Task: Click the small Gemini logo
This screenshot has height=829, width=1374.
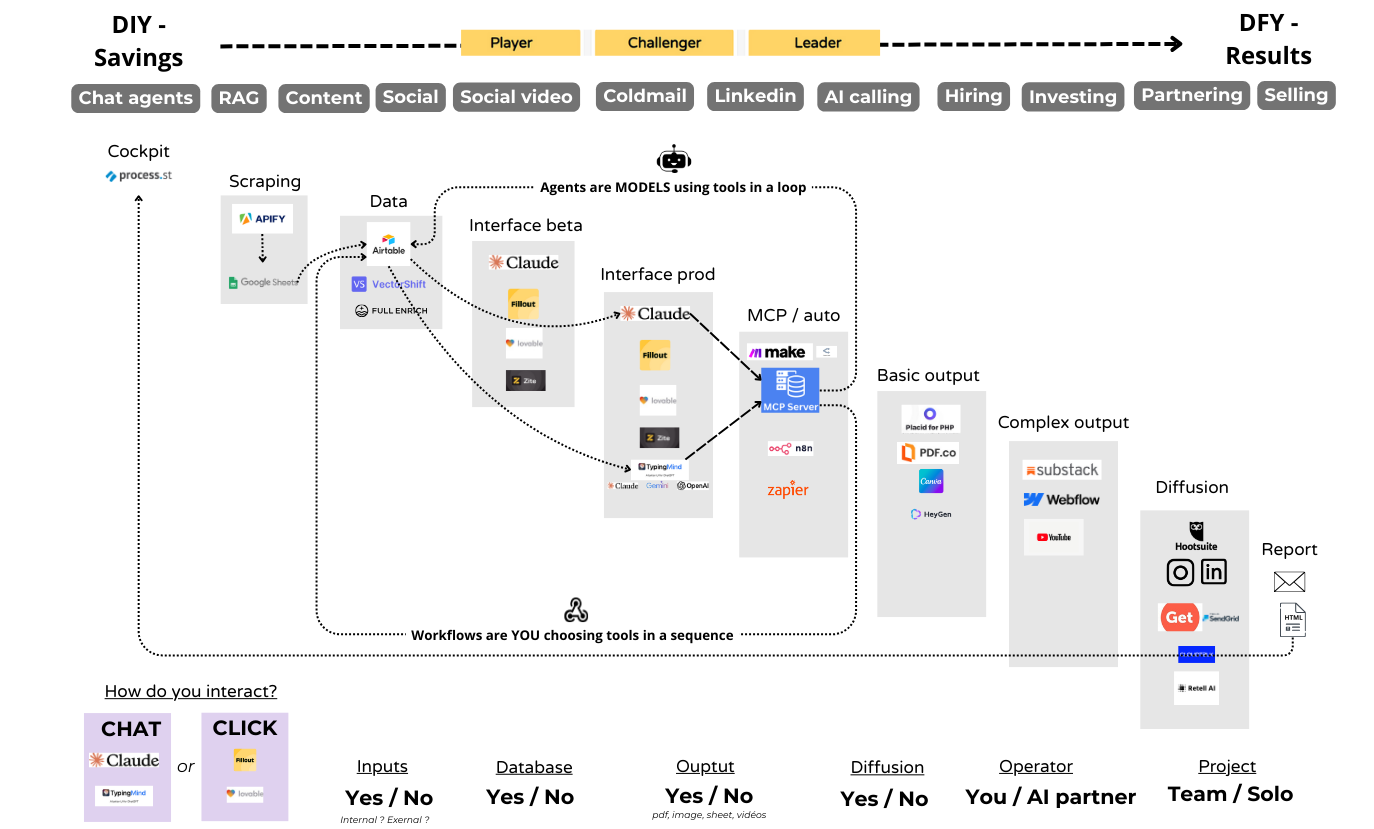Action: [657, 485]
